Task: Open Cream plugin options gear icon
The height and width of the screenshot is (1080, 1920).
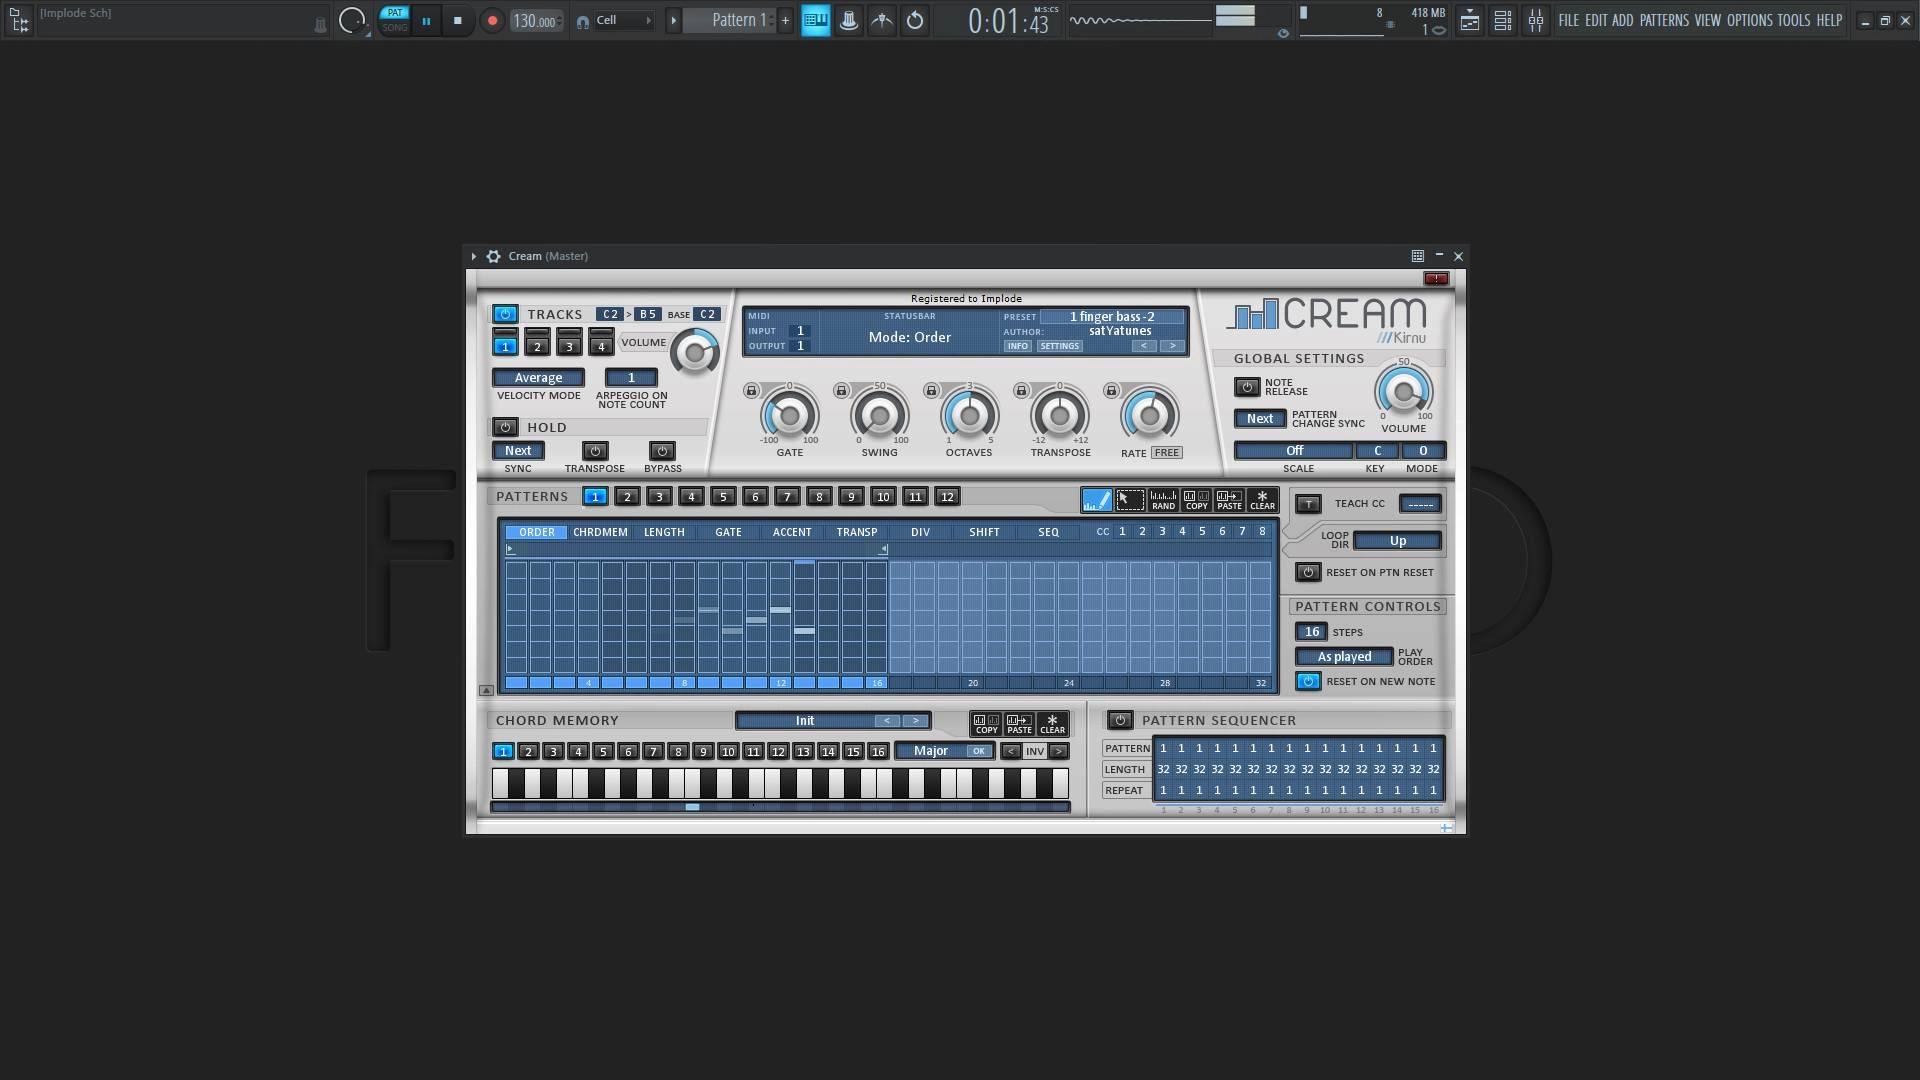Action: [x=493, y=256]
